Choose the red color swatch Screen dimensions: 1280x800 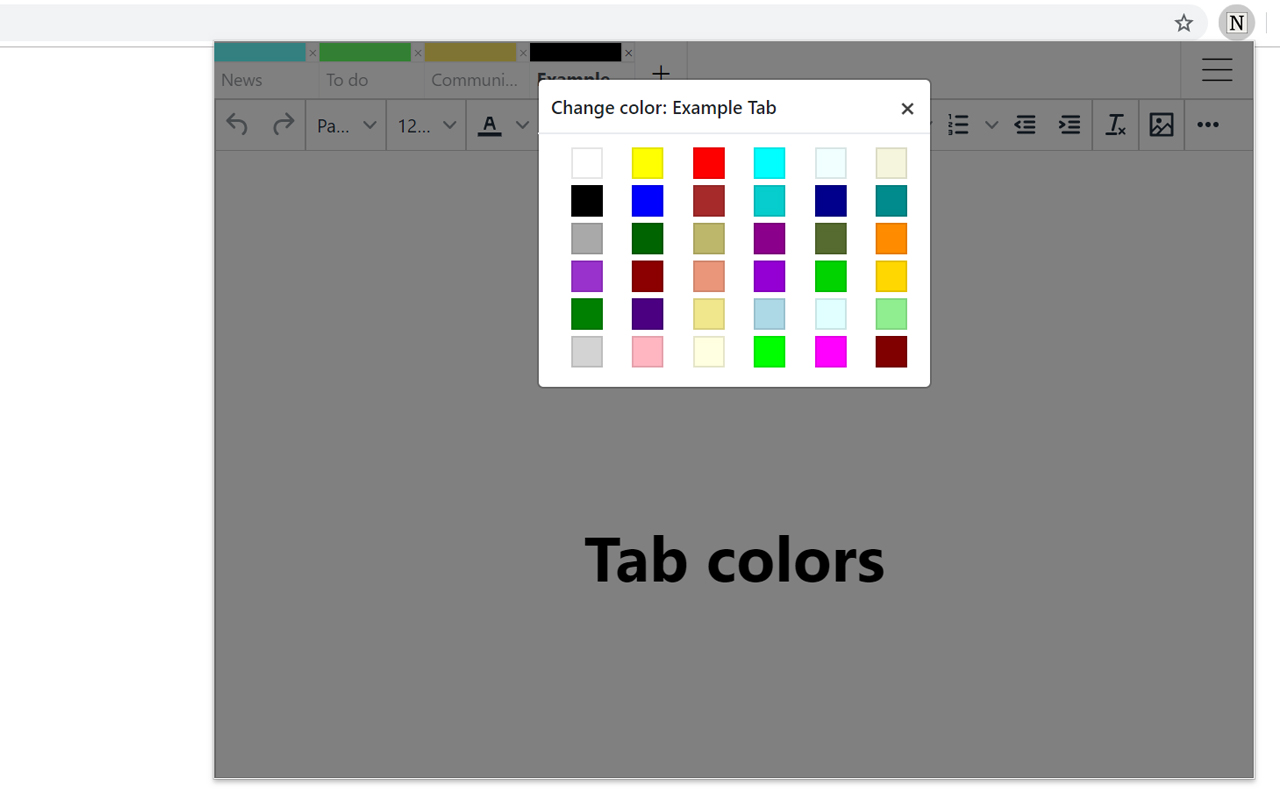click(709, 163)
